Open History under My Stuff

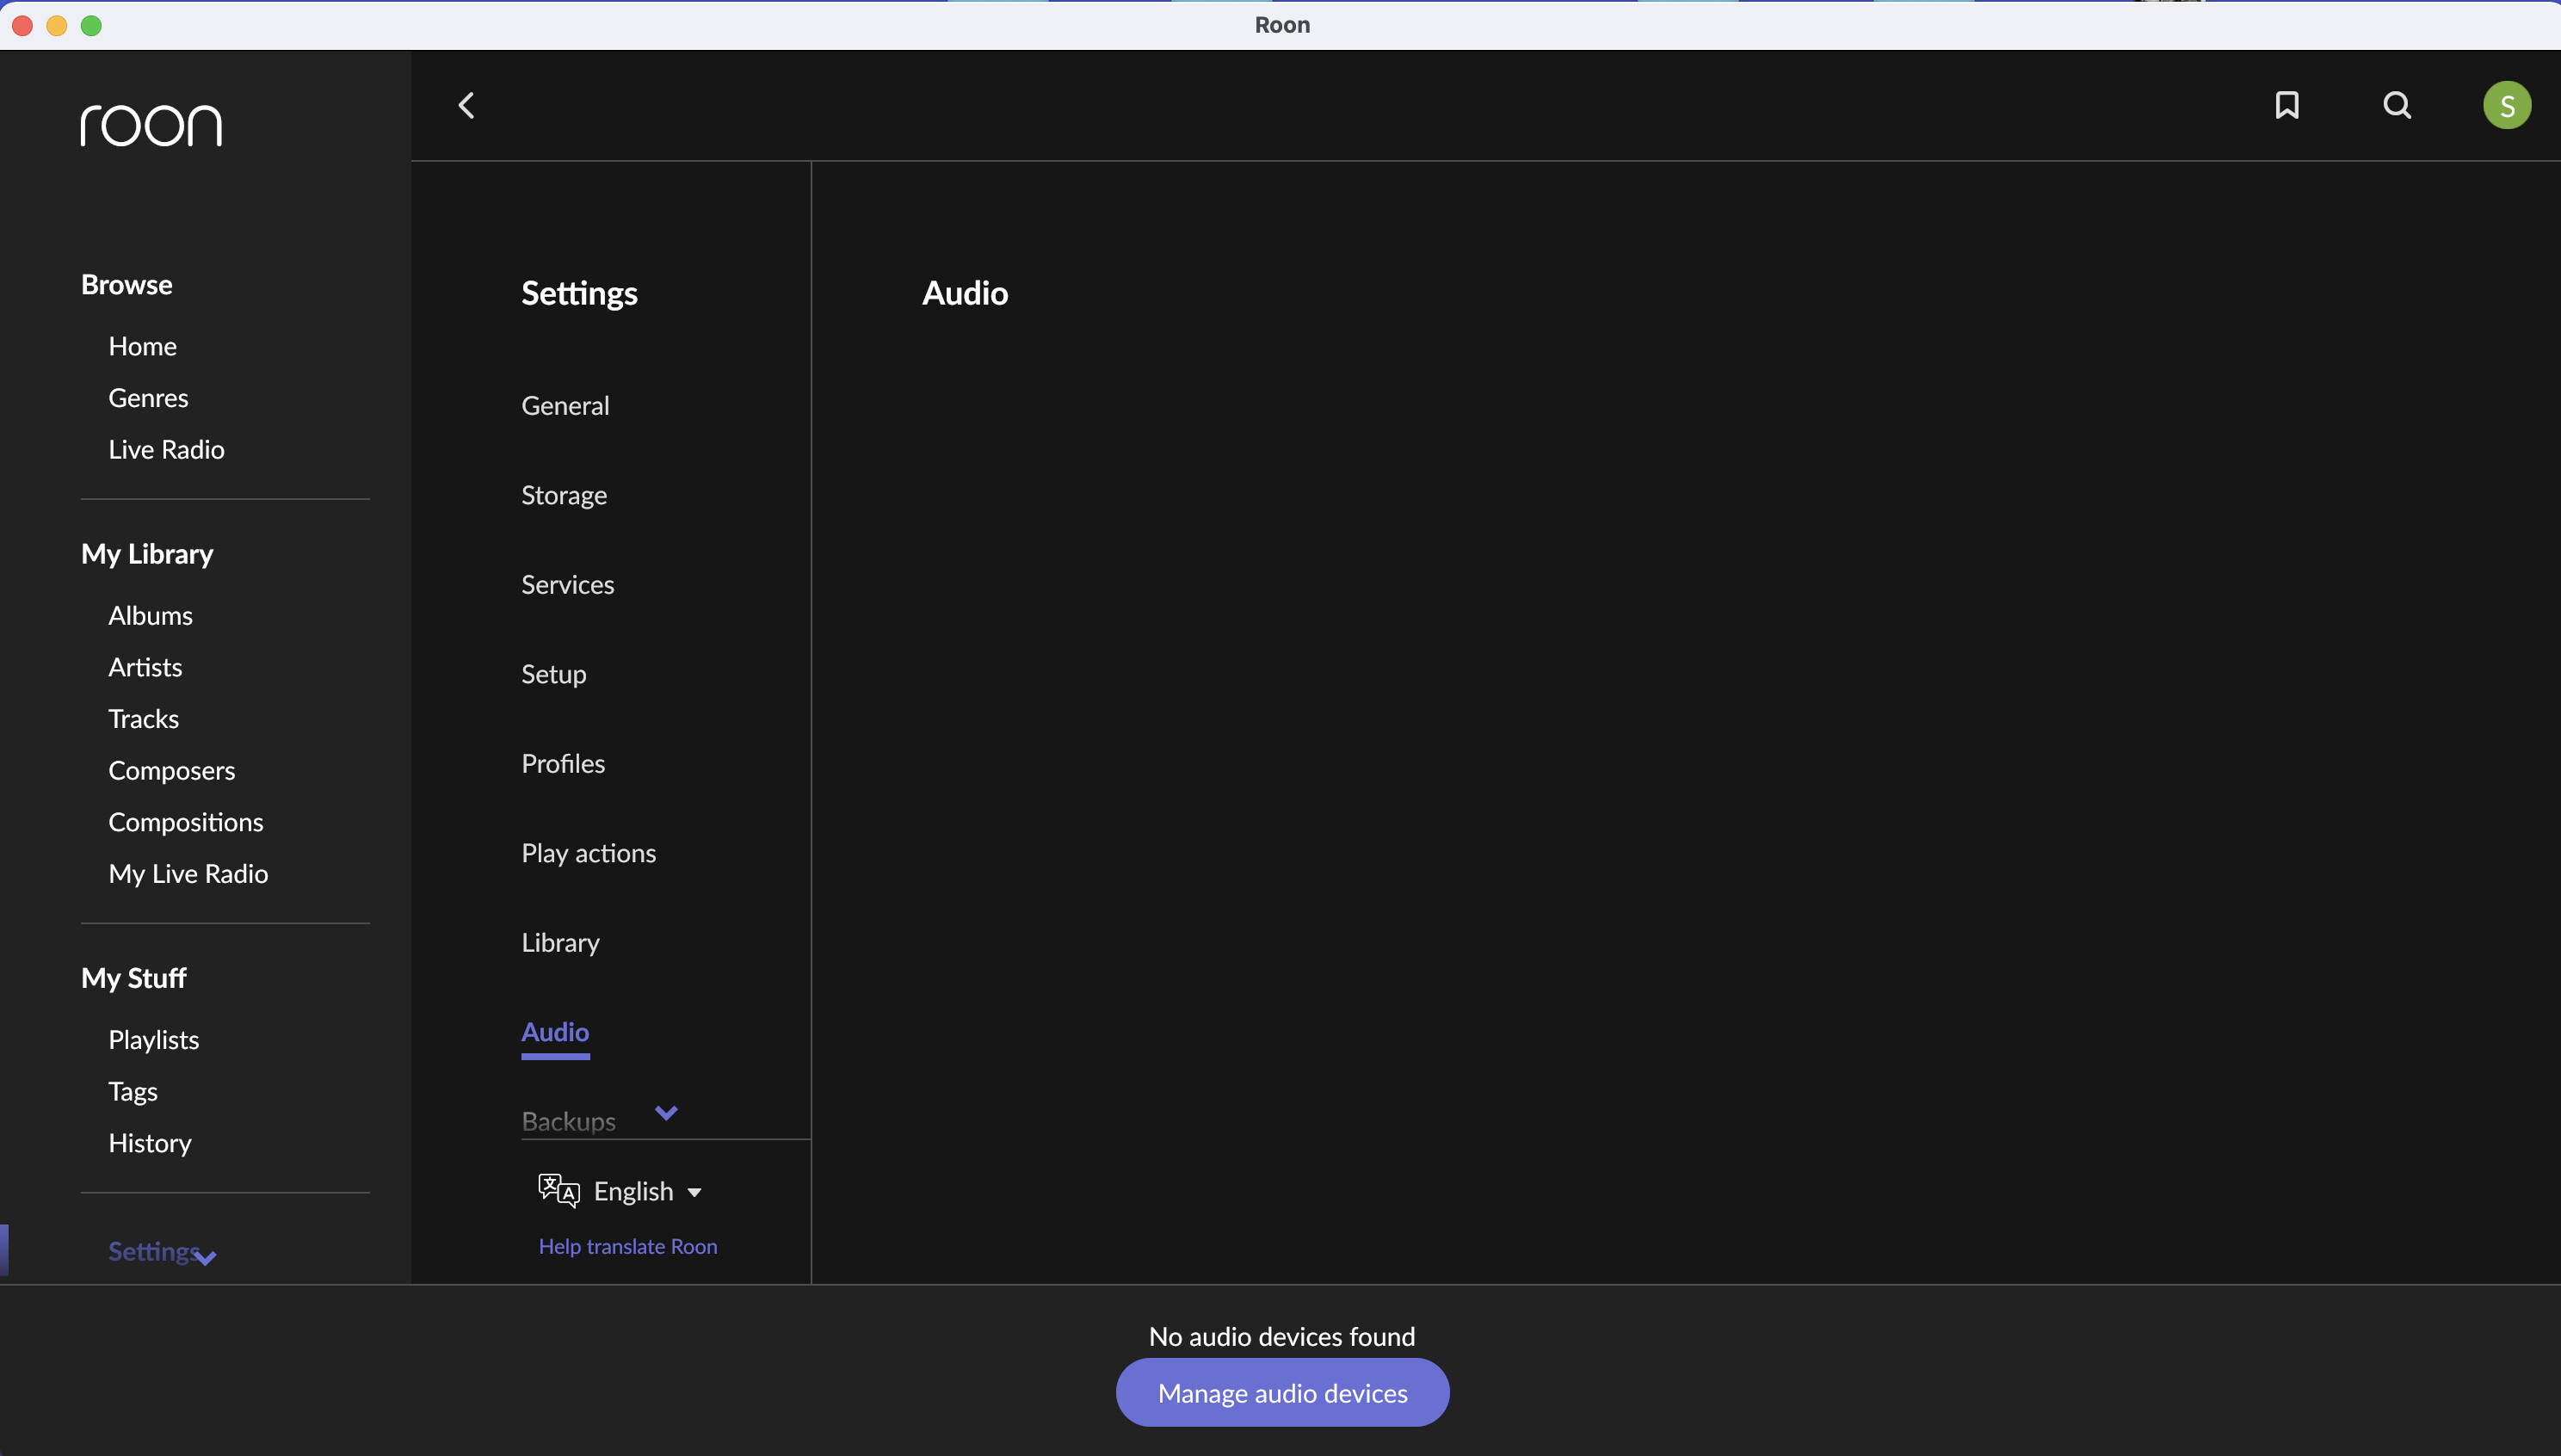(149, 1143)
